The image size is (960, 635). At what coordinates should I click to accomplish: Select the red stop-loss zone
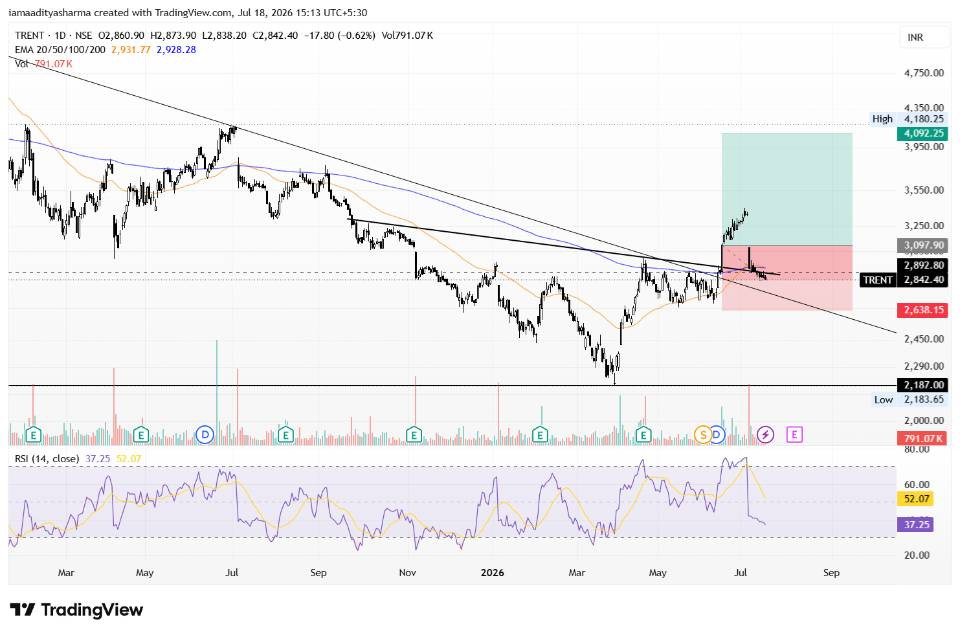coord(787,278)
